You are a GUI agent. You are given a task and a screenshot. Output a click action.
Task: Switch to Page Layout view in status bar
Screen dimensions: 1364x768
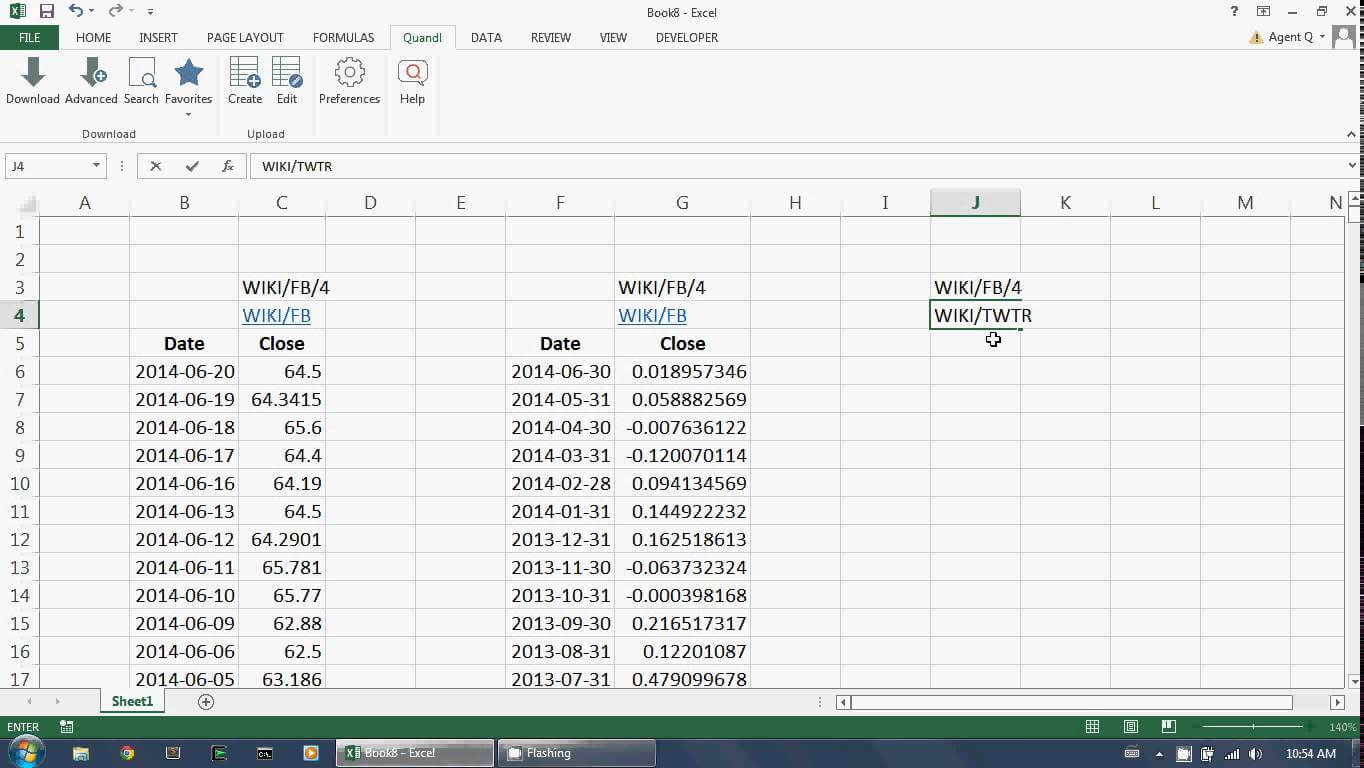click(1130, 727)
